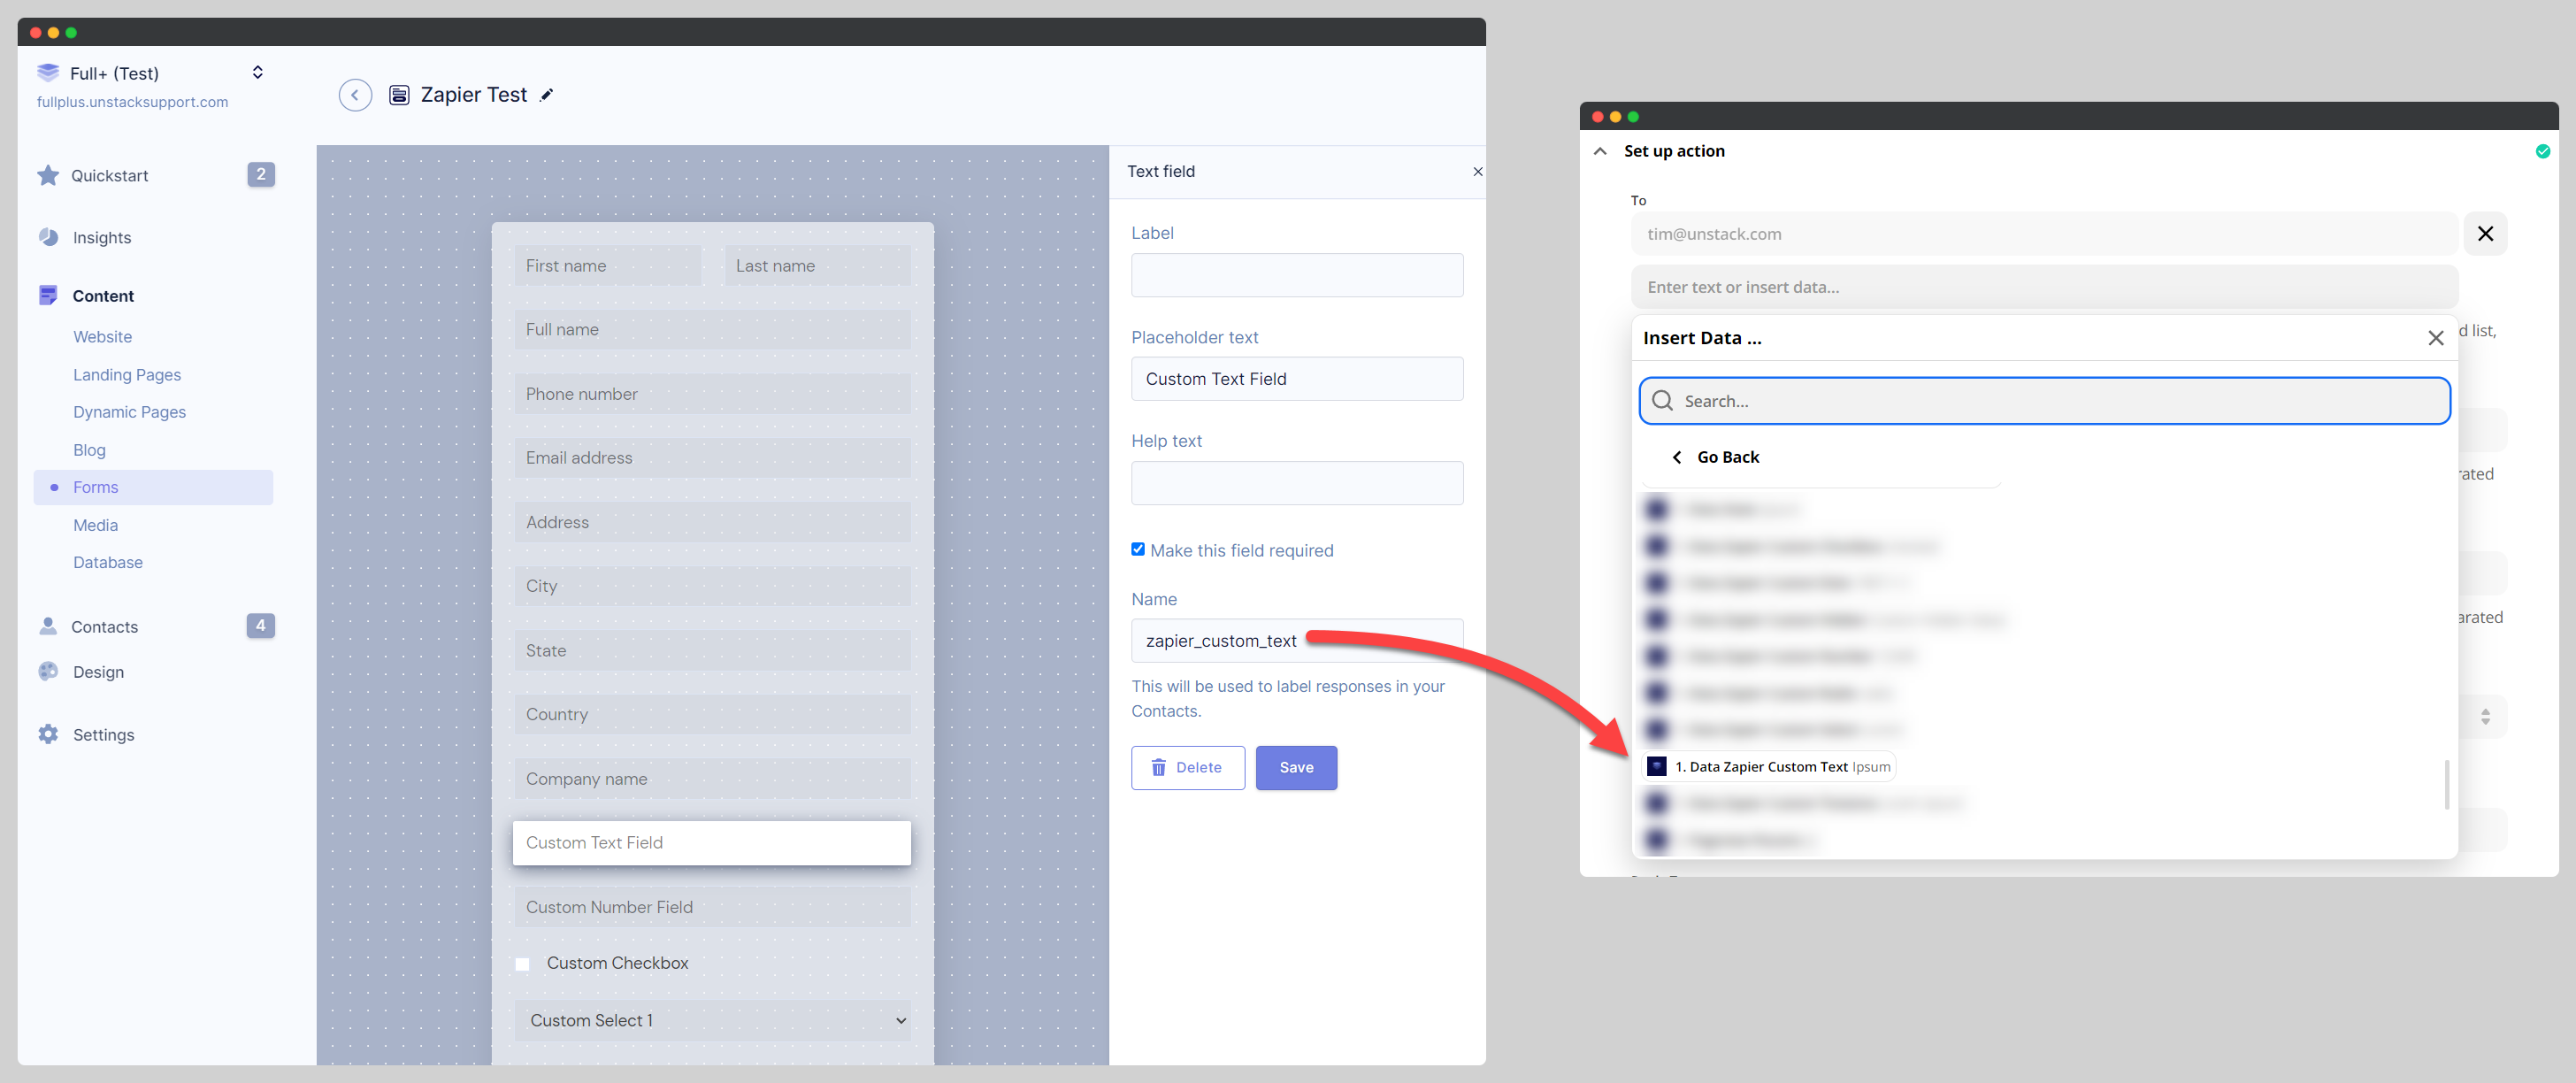Select the Company name form field
2576x1083 pixels.
[712, 779]
